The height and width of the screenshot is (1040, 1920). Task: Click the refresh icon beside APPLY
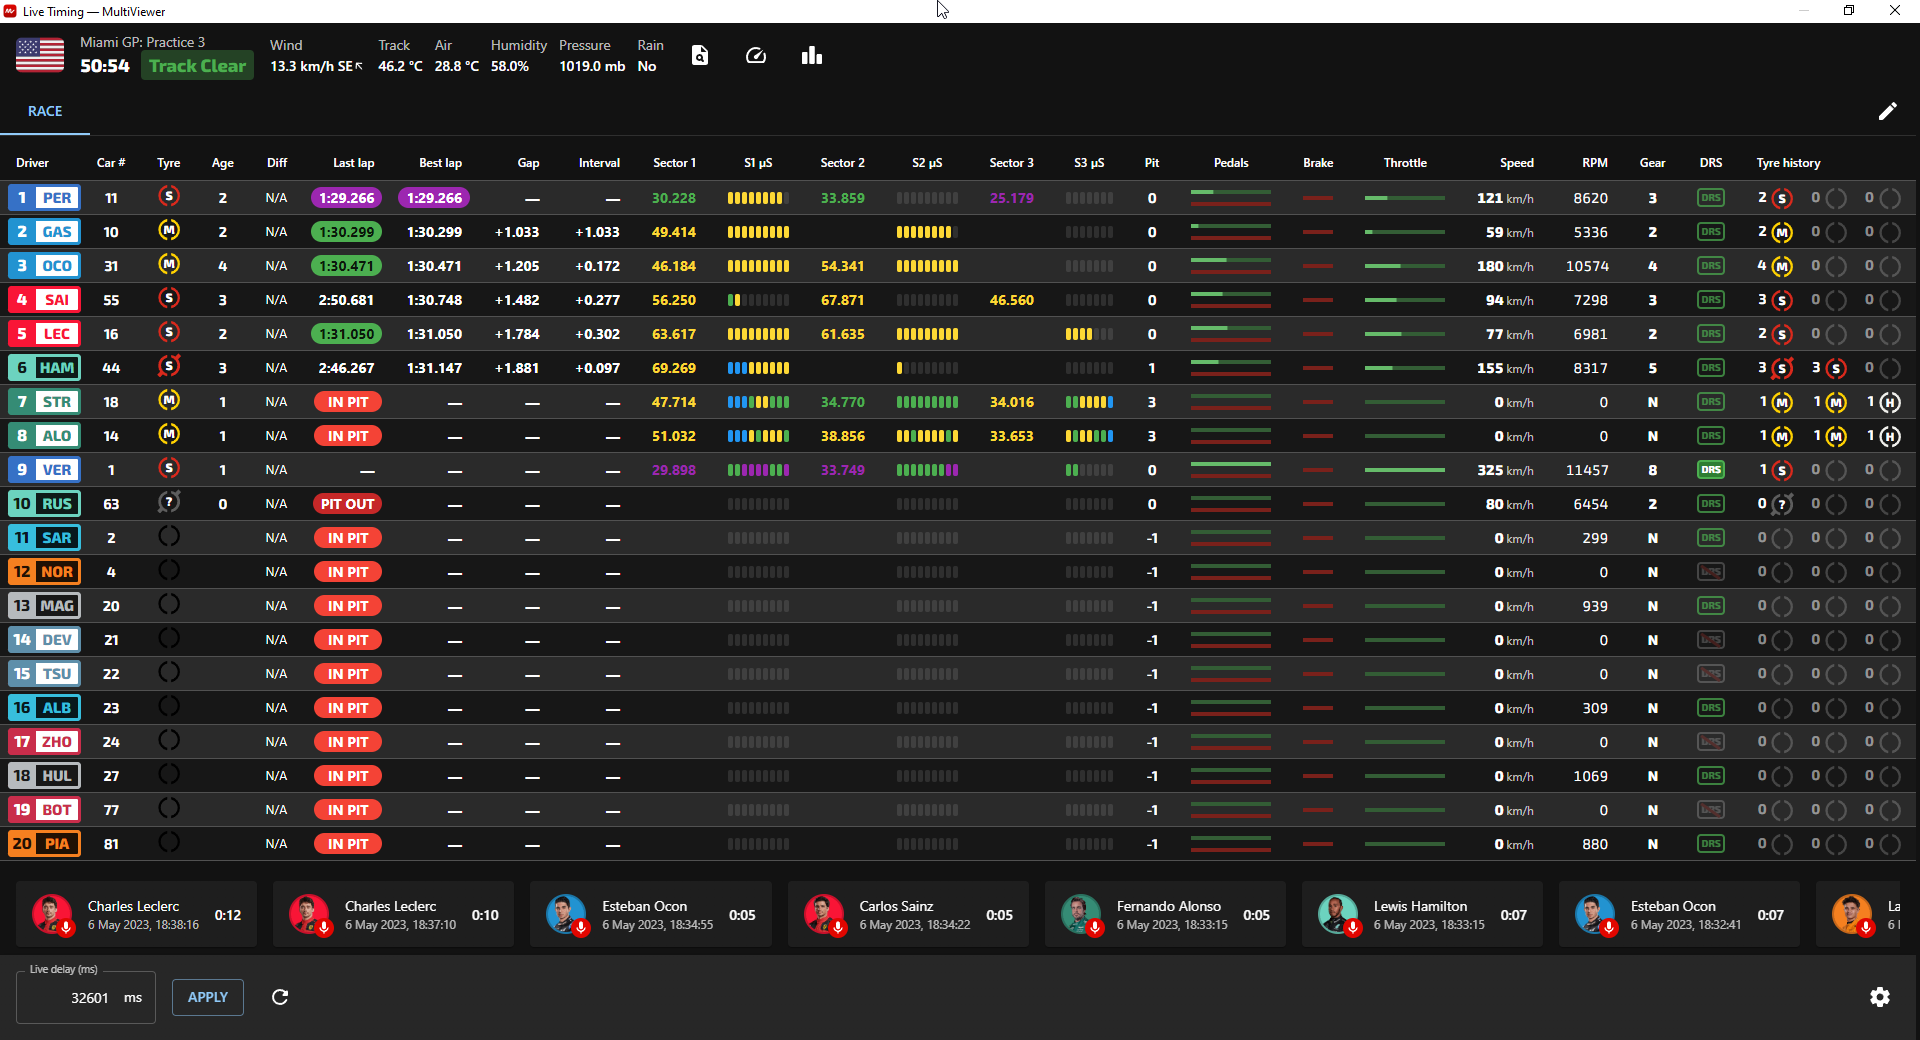pos(280,997)
